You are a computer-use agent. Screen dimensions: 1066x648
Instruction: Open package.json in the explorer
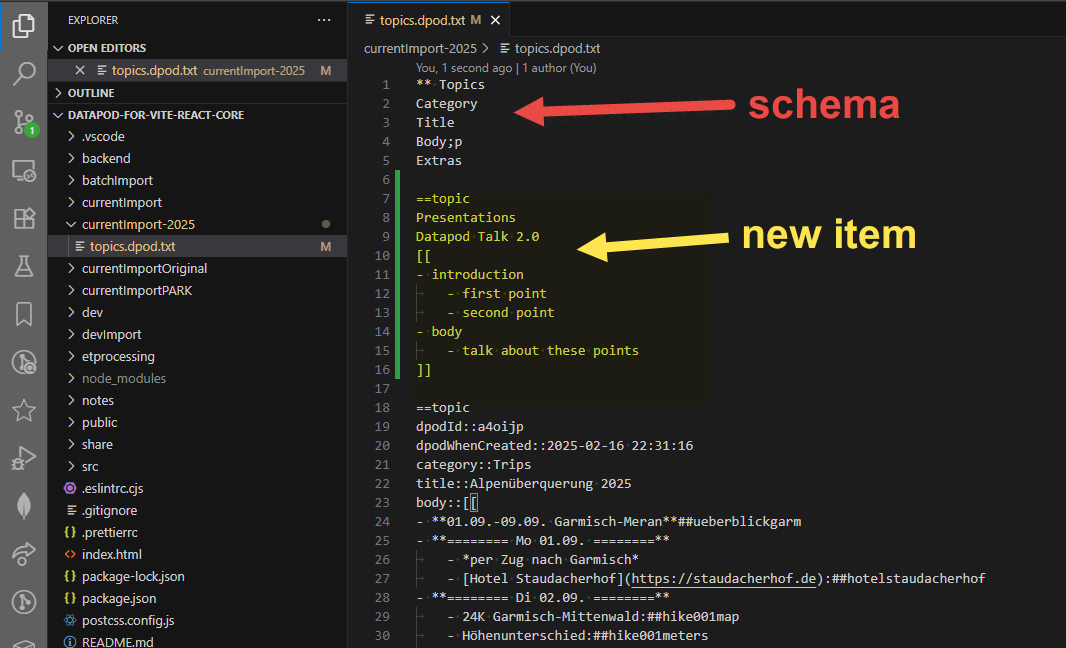click(x=119, y=598)
